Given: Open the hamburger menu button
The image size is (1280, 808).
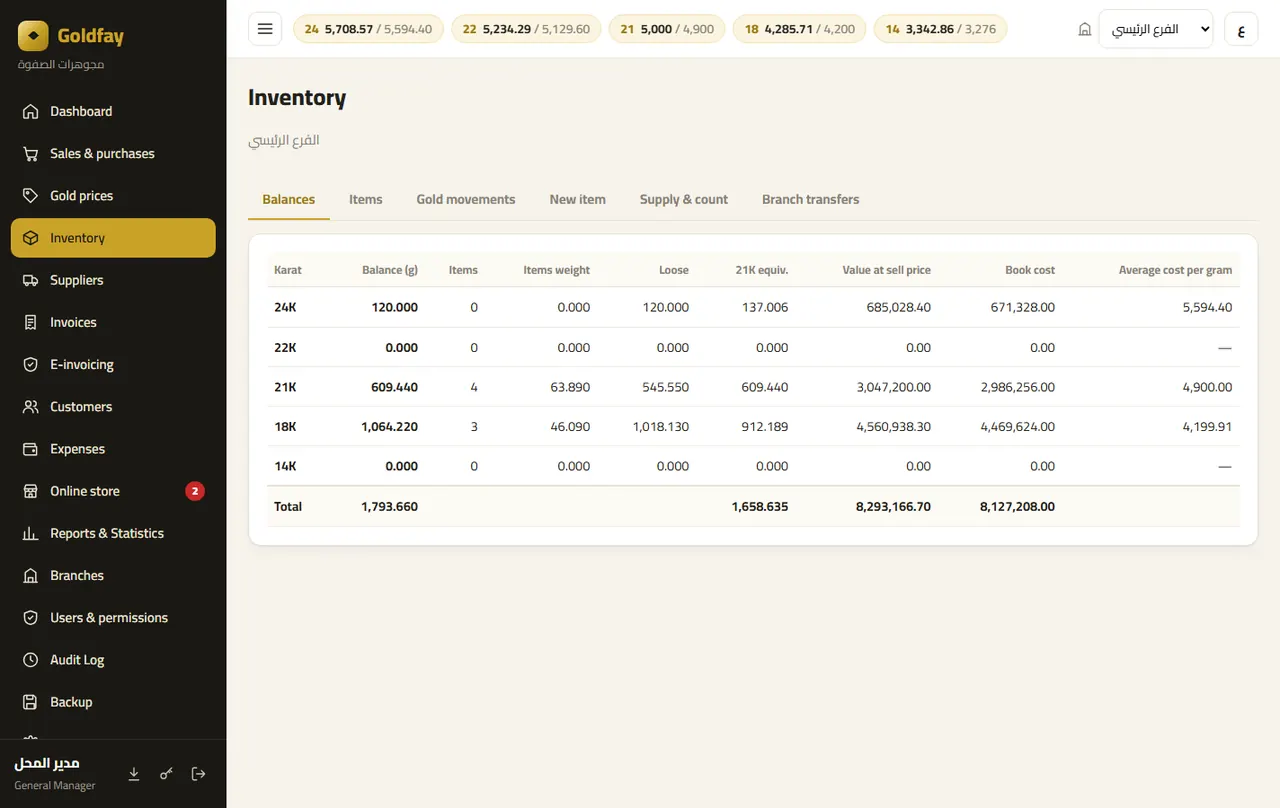Looking at the screenshot, I should click(x=265, y=29).
